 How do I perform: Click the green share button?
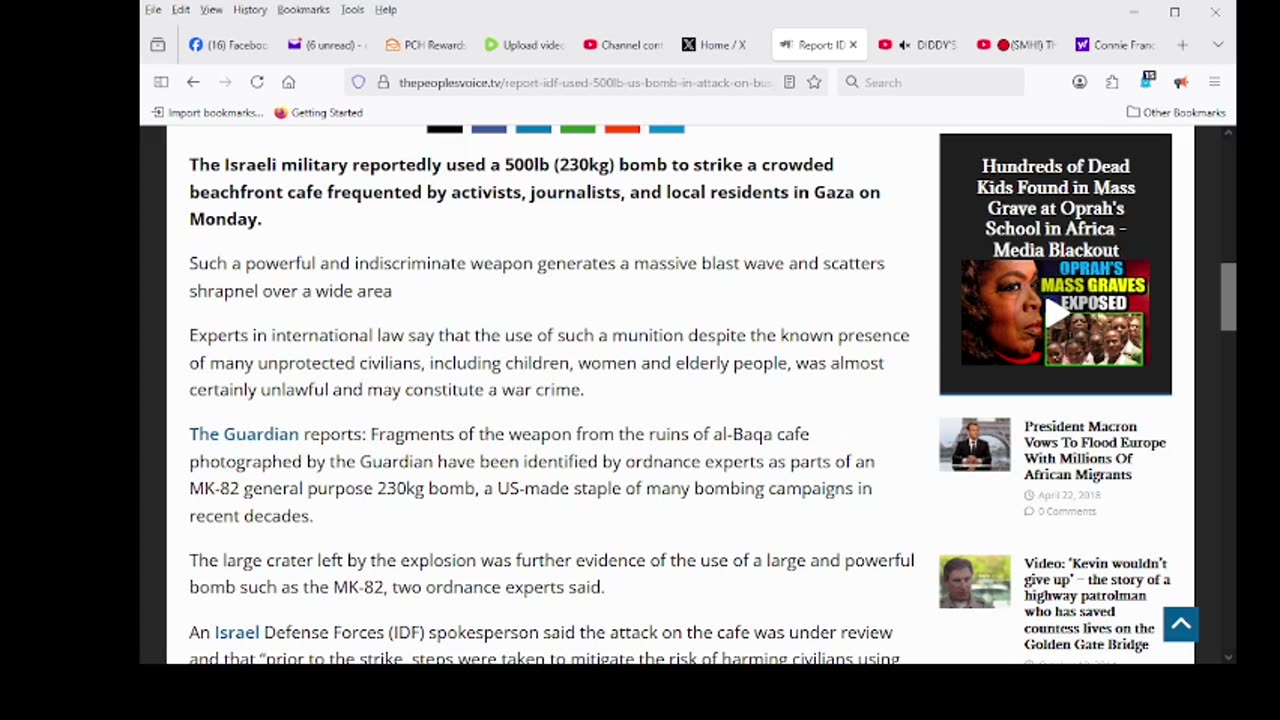(x=578, y=129)
